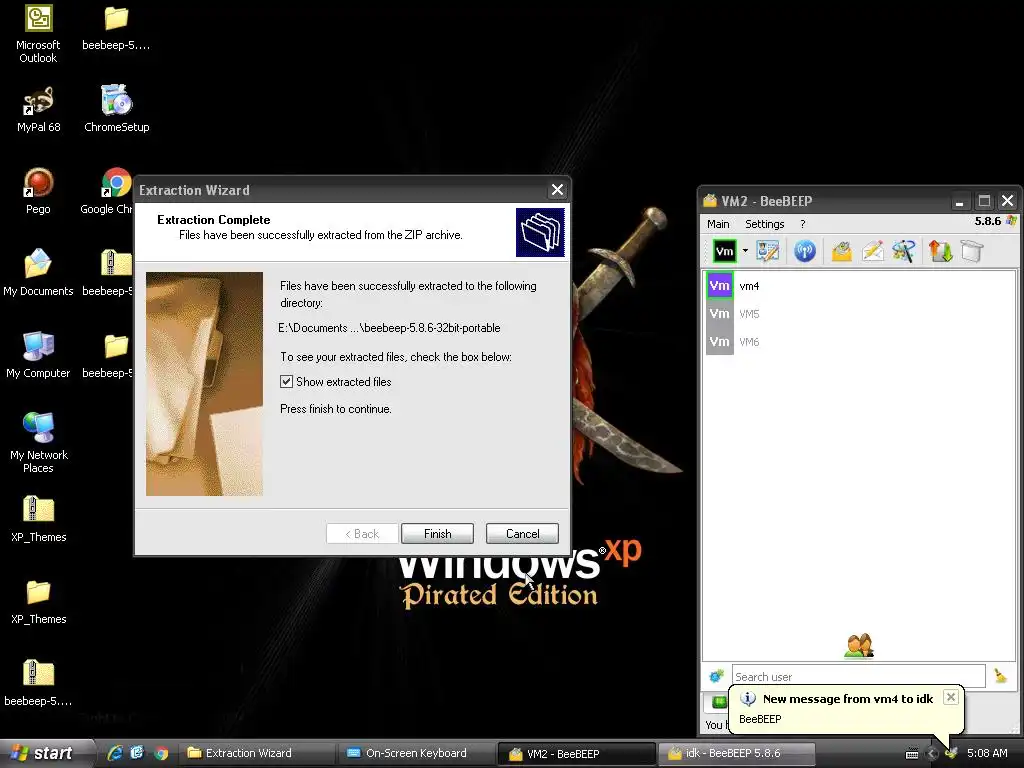This screenshot has width=1024, height=768.
Task: Open the wizard wand tools icon in BeeBEEP
Action: pos(904,251)
